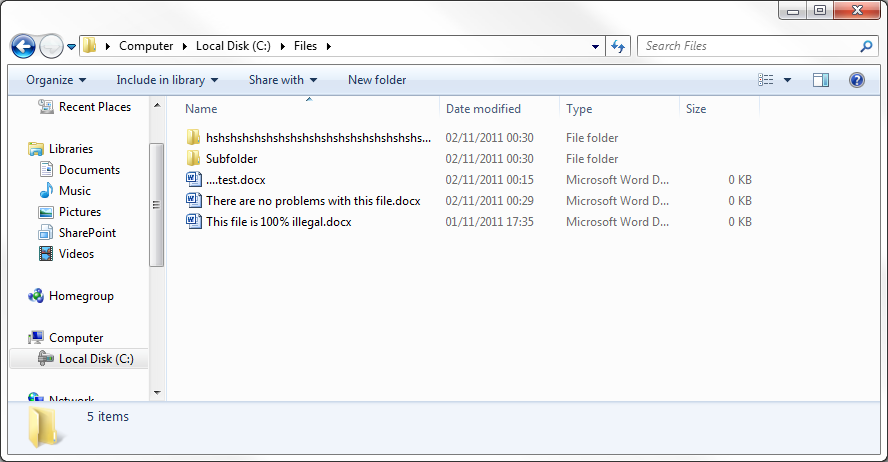The height and width of the screenshot is (462, 888).
Task: Click the Back navigation arrow button
Action: 23,46
